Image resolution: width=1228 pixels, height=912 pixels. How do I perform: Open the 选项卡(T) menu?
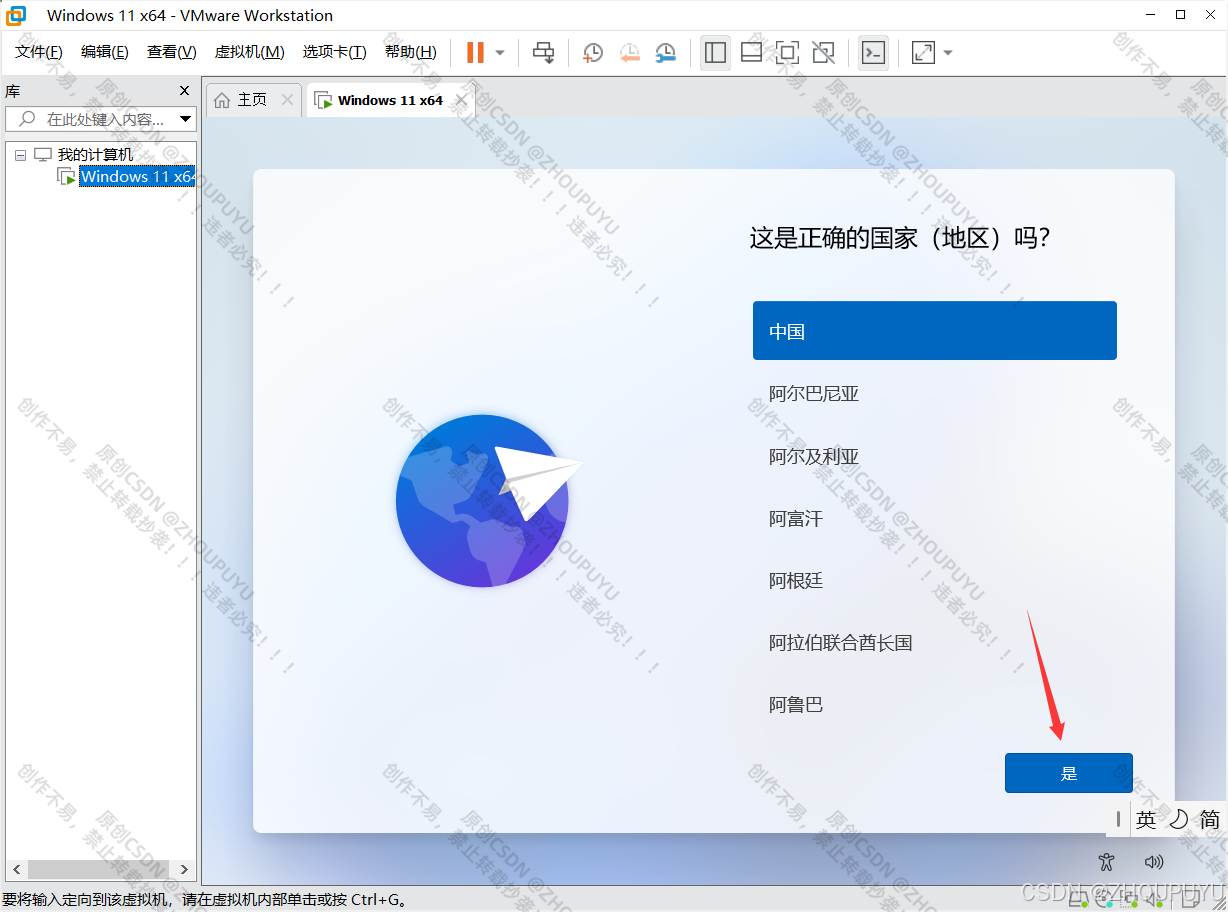pyautogui.click(x=335, y=52)
